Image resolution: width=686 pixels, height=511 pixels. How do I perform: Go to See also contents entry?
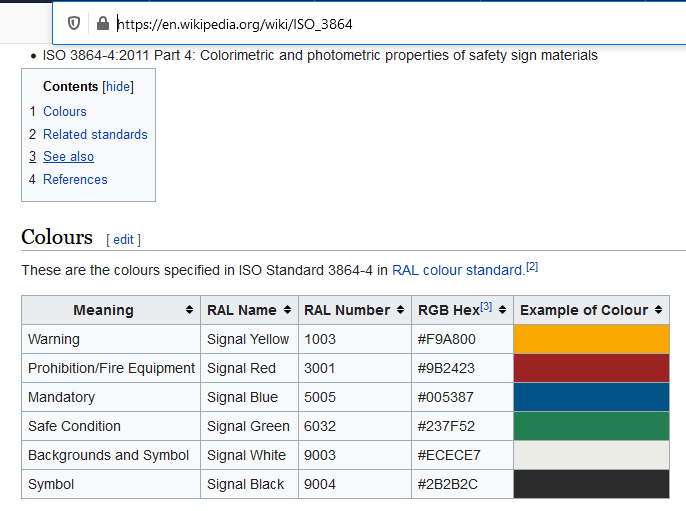[69, 157]
